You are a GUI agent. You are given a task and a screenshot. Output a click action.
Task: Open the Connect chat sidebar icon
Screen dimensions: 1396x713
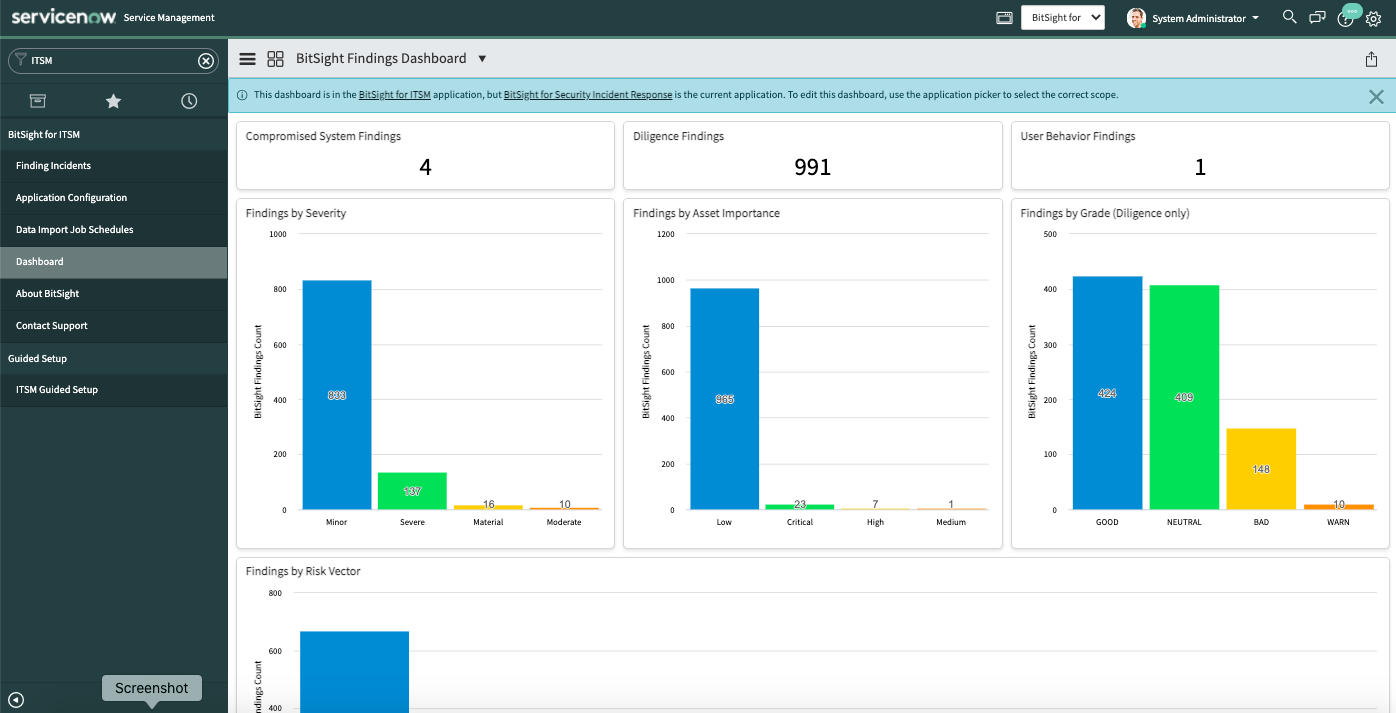click(x=1318, y=18)
